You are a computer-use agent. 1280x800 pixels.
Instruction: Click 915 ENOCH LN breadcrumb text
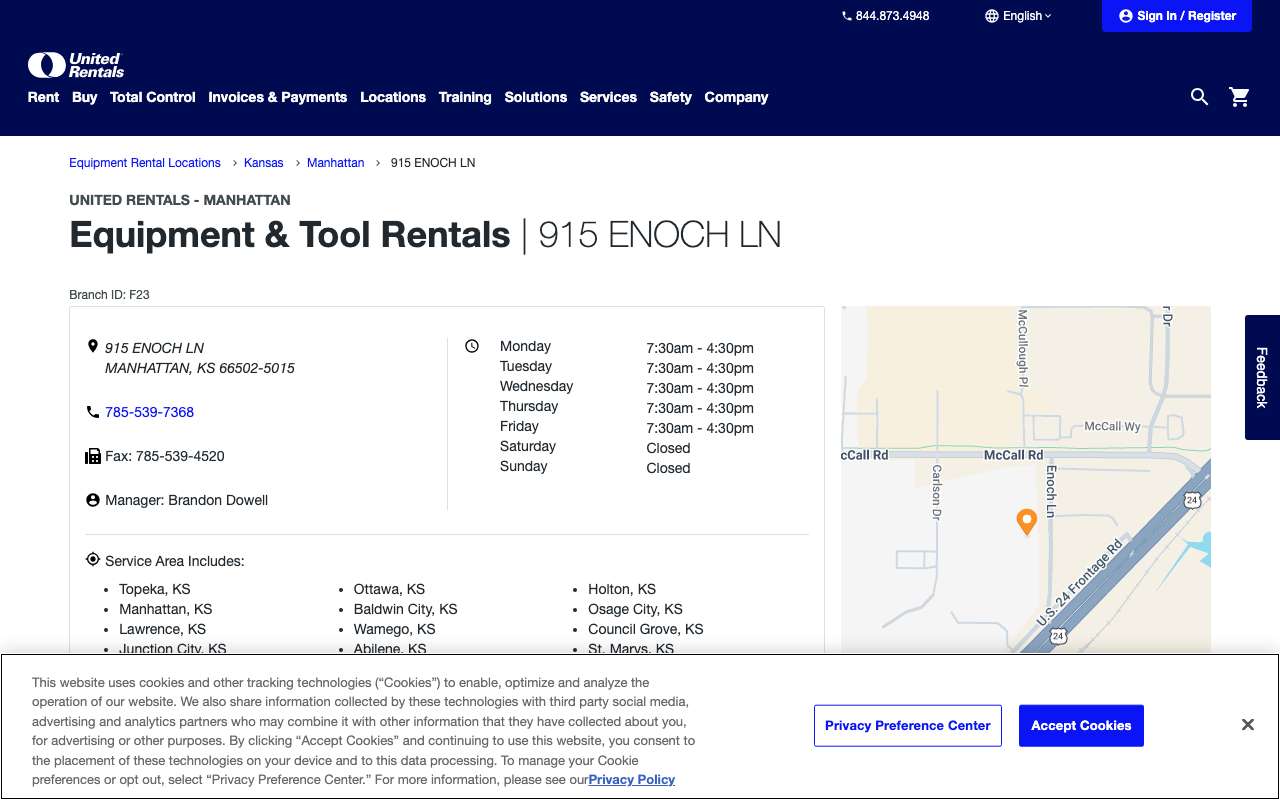click(433, 162)
